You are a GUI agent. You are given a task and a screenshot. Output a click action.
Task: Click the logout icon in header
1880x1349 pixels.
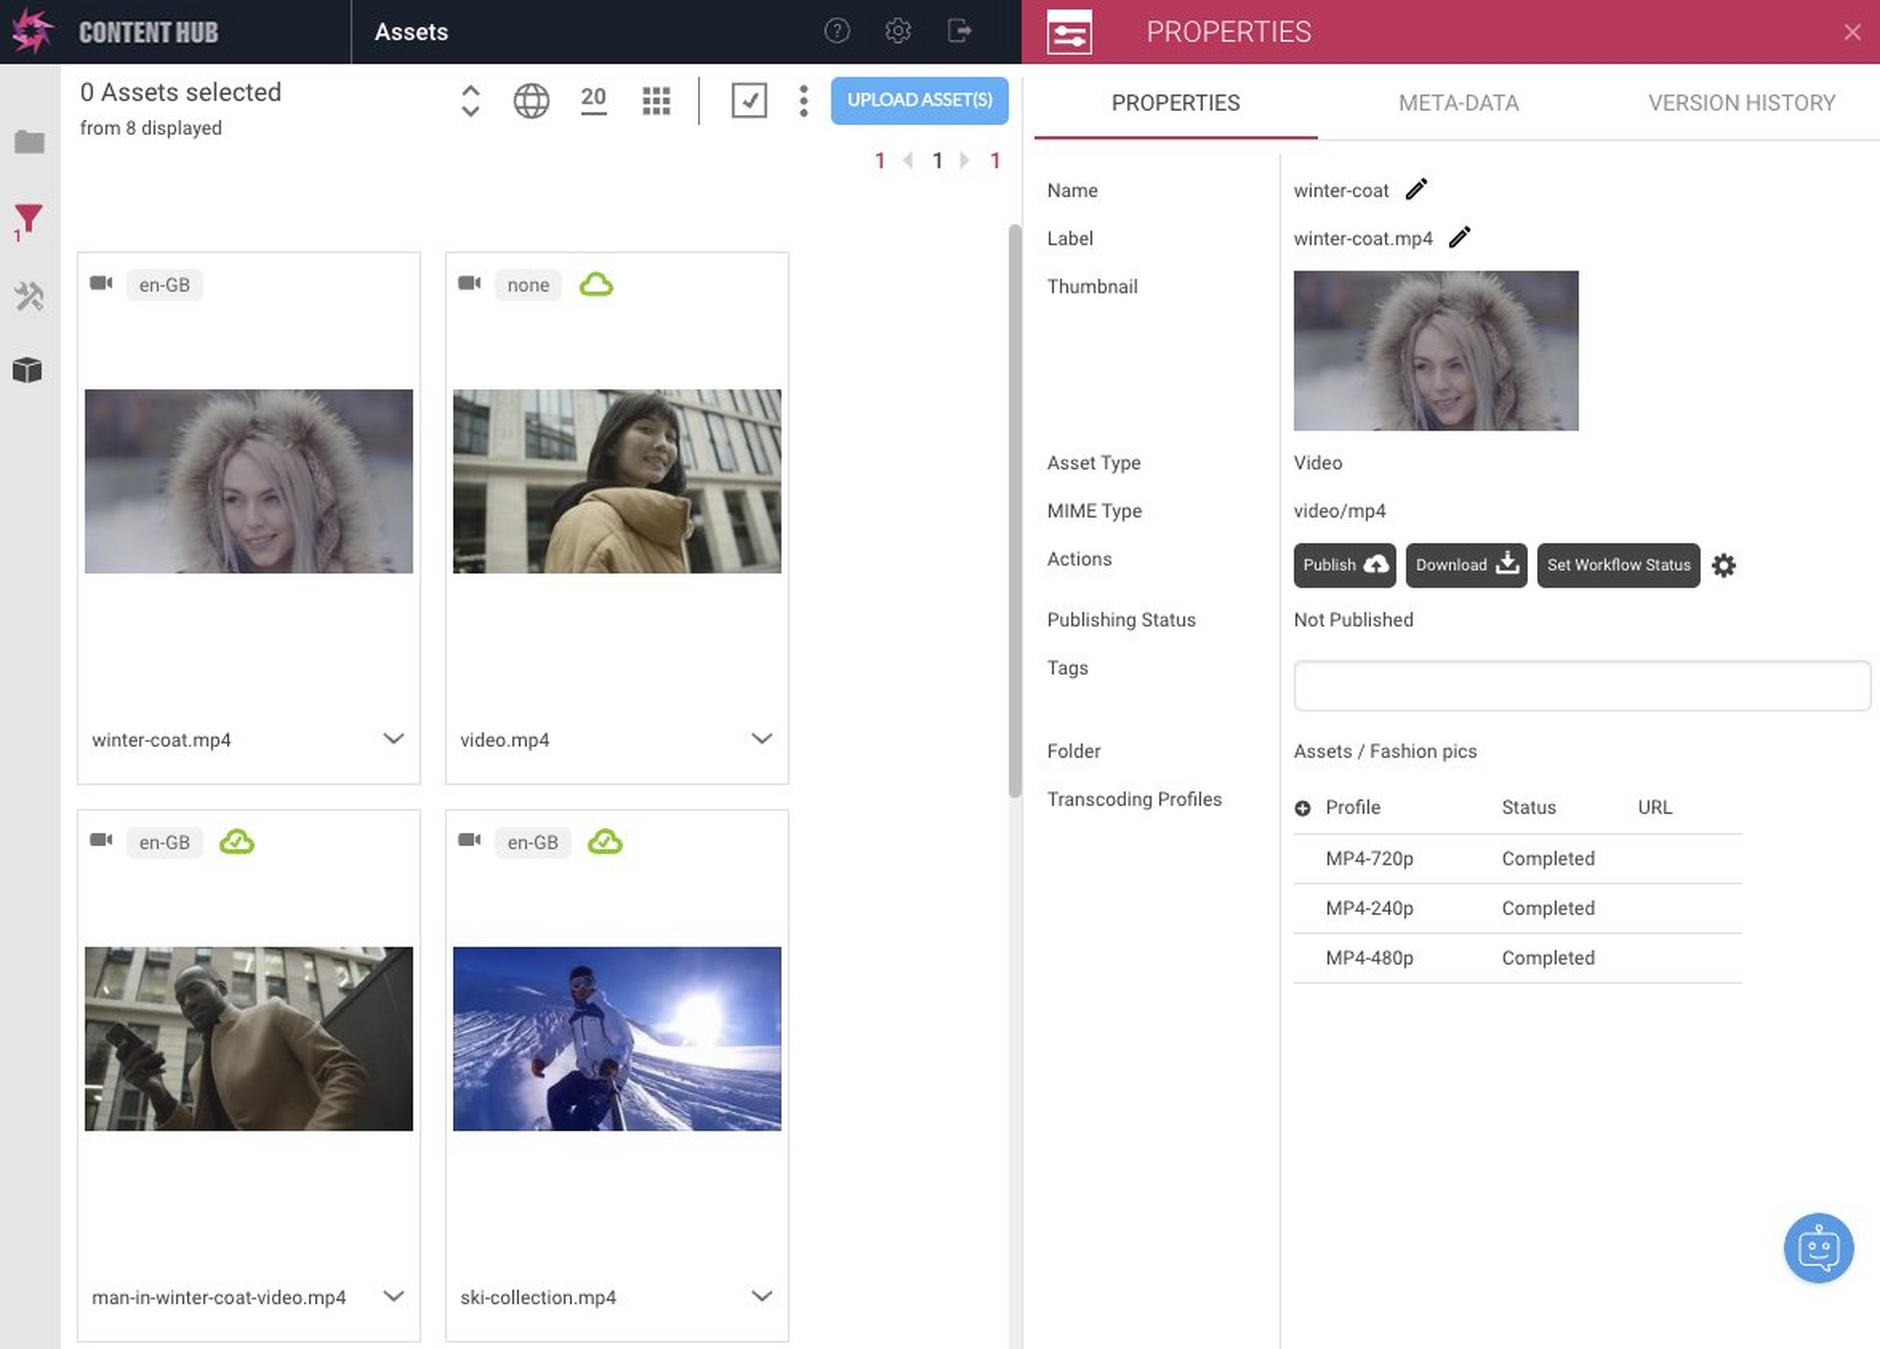pos(959,31)
